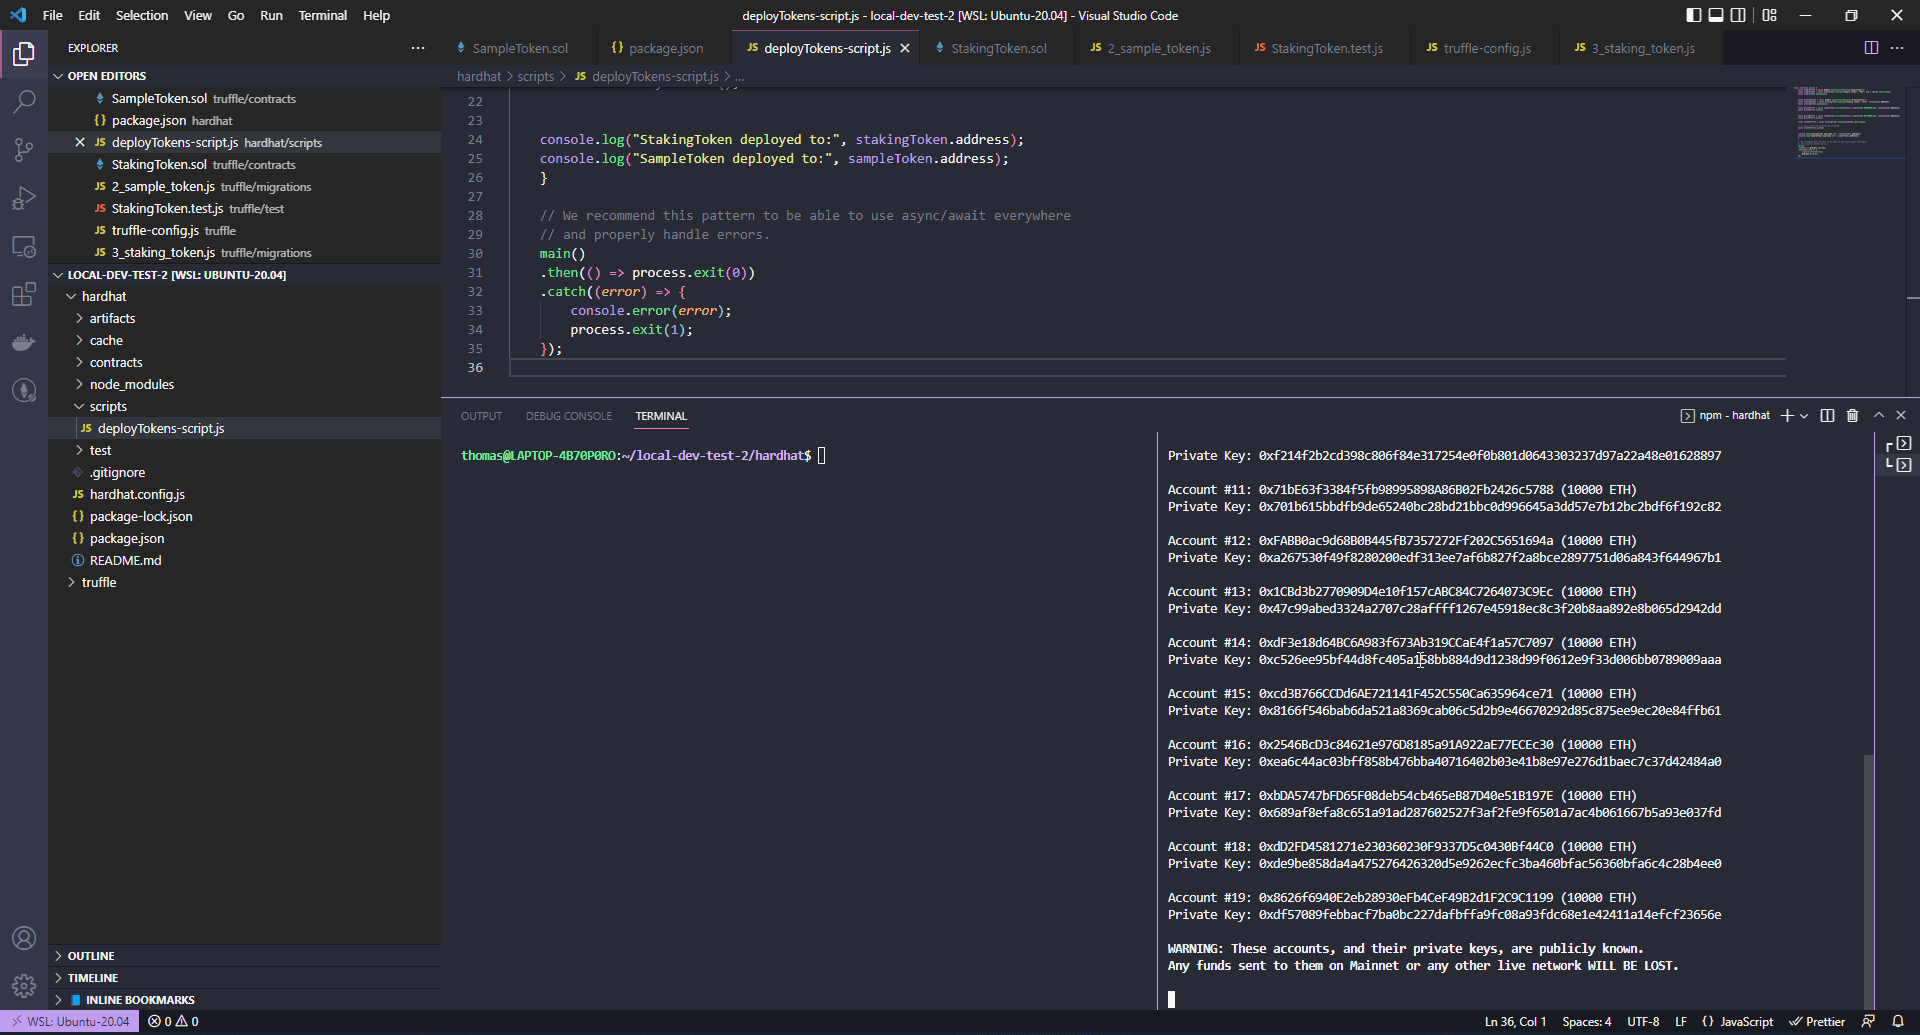Expand the cache folder

(245, 340)
